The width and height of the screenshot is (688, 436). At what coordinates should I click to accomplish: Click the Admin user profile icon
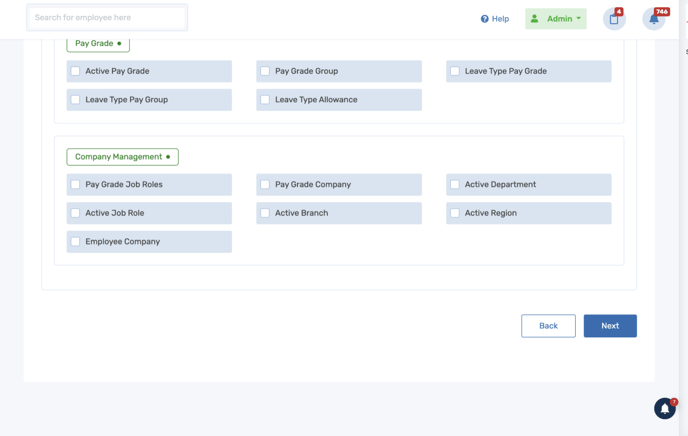[x=534, y=18]
